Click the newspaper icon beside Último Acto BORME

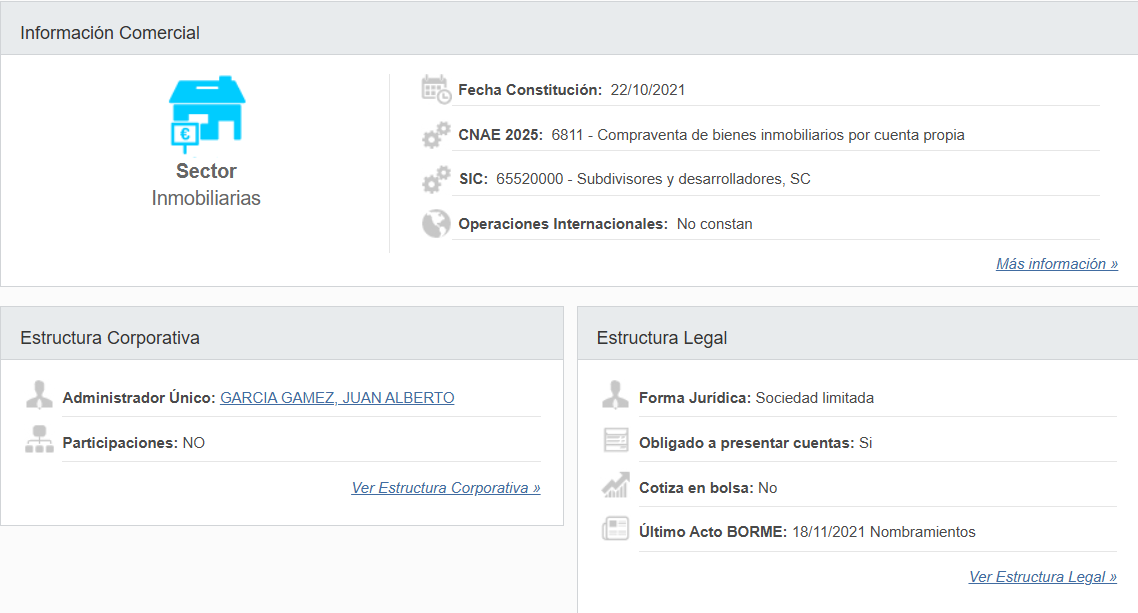point(615,529)
